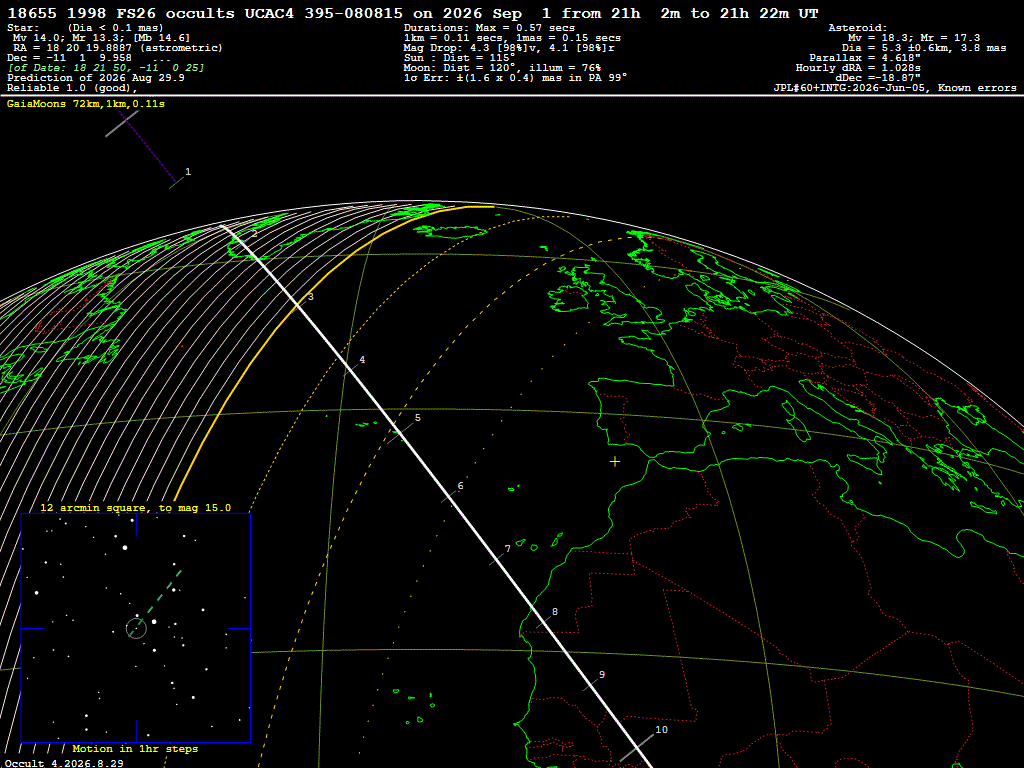
Task: Click path time marker 8
Action: [x=555, y=612]
